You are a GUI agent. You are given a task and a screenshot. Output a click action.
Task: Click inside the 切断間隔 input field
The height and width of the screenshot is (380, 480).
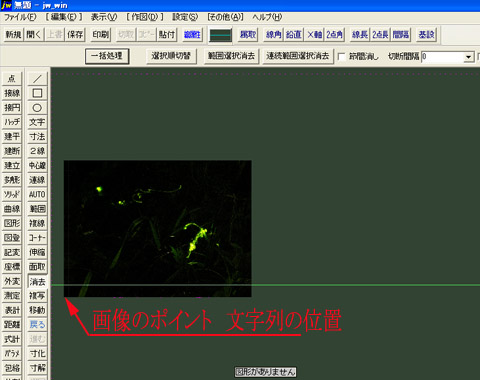click(x=443, y=57)
